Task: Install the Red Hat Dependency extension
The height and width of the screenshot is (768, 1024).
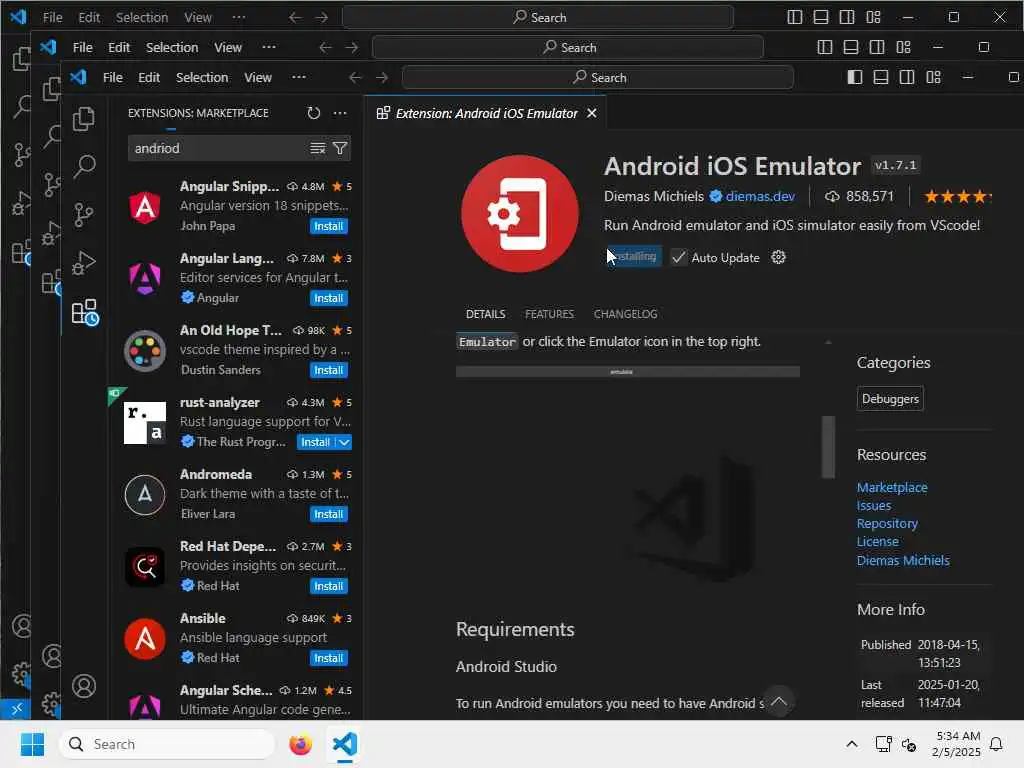Action: coord(328,586)
